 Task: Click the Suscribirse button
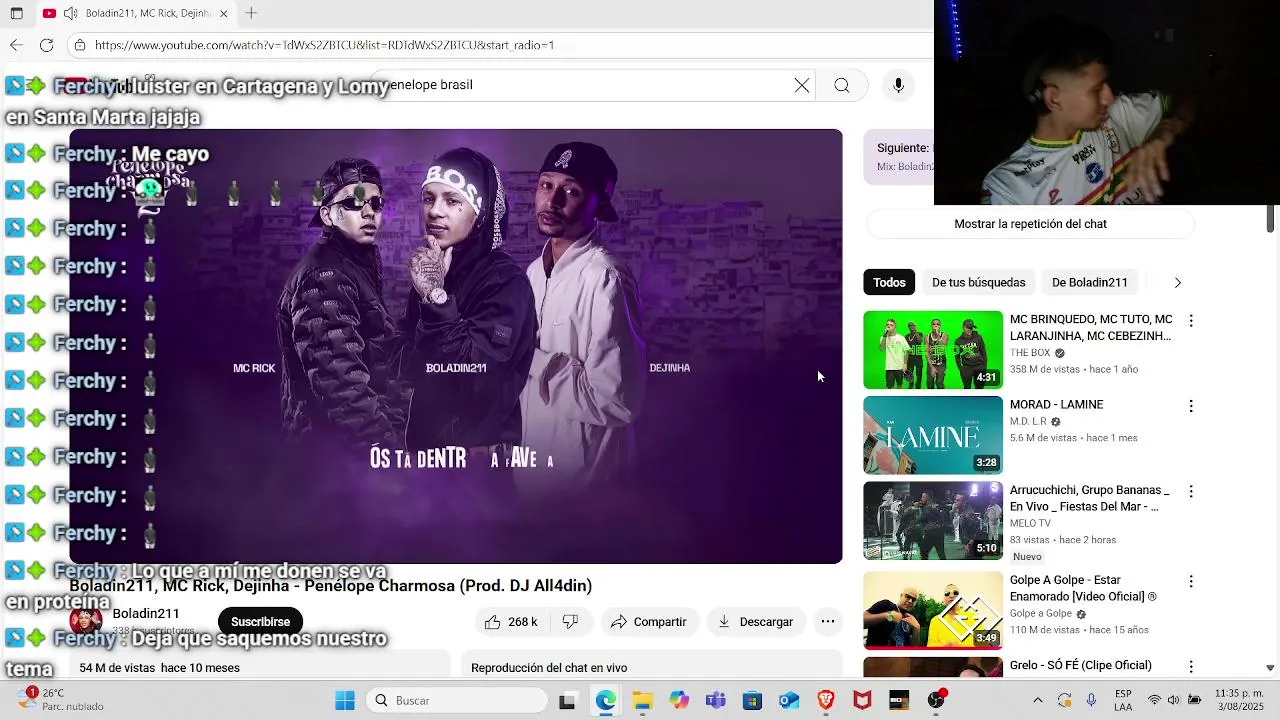[260, 622]
